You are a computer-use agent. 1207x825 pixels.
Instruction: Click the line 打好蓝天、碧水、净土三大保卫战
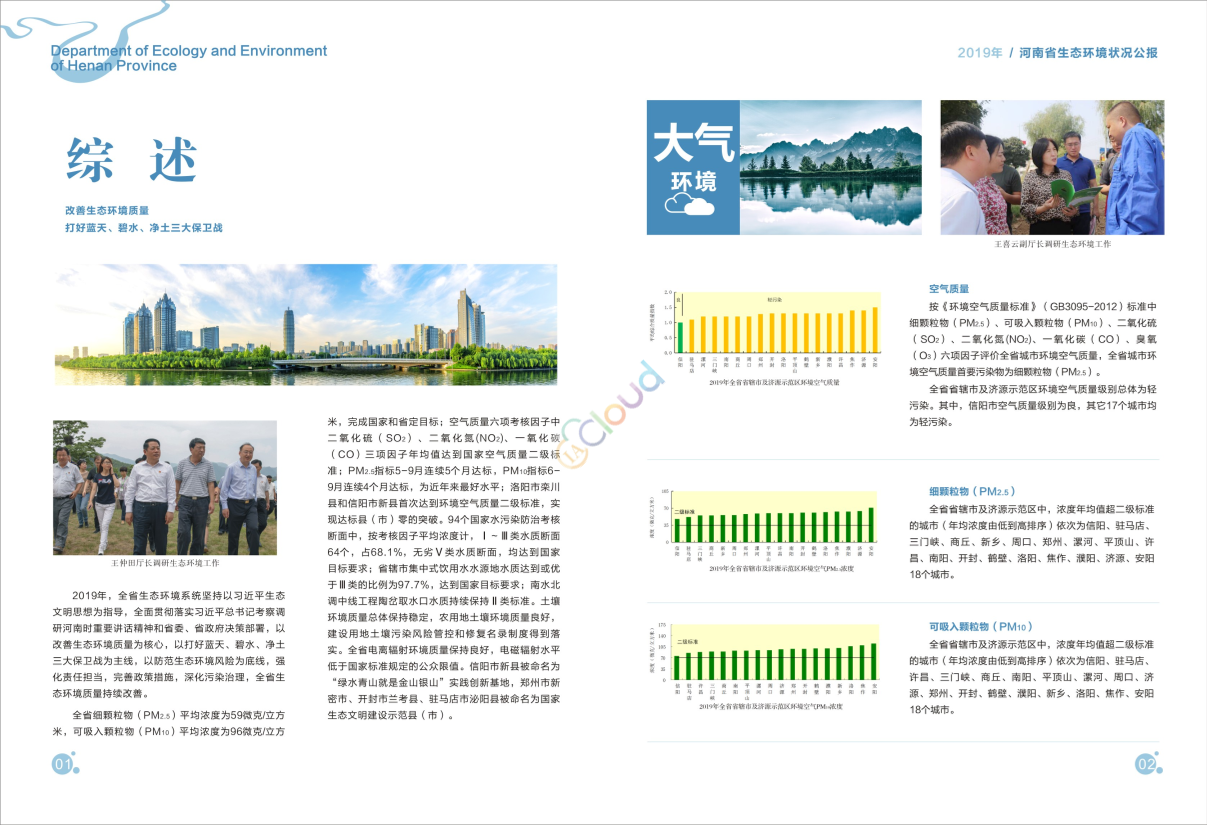click(x=143, y=228)
